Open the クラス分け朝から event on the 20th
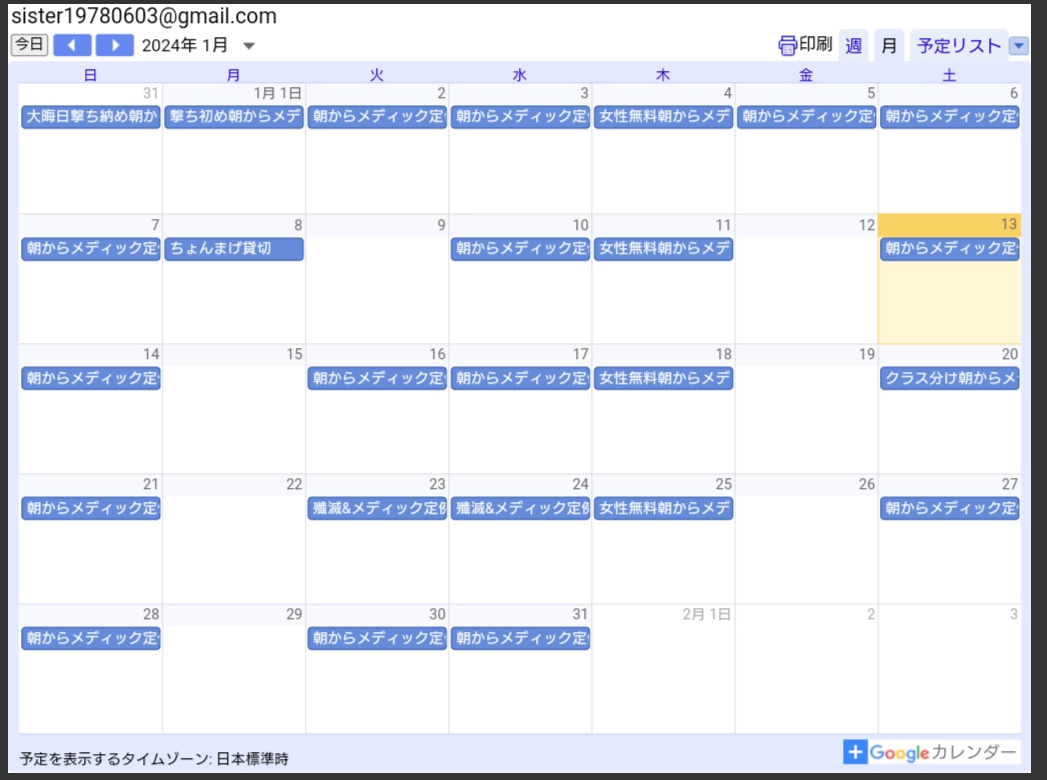 click(x=950, y=378)
